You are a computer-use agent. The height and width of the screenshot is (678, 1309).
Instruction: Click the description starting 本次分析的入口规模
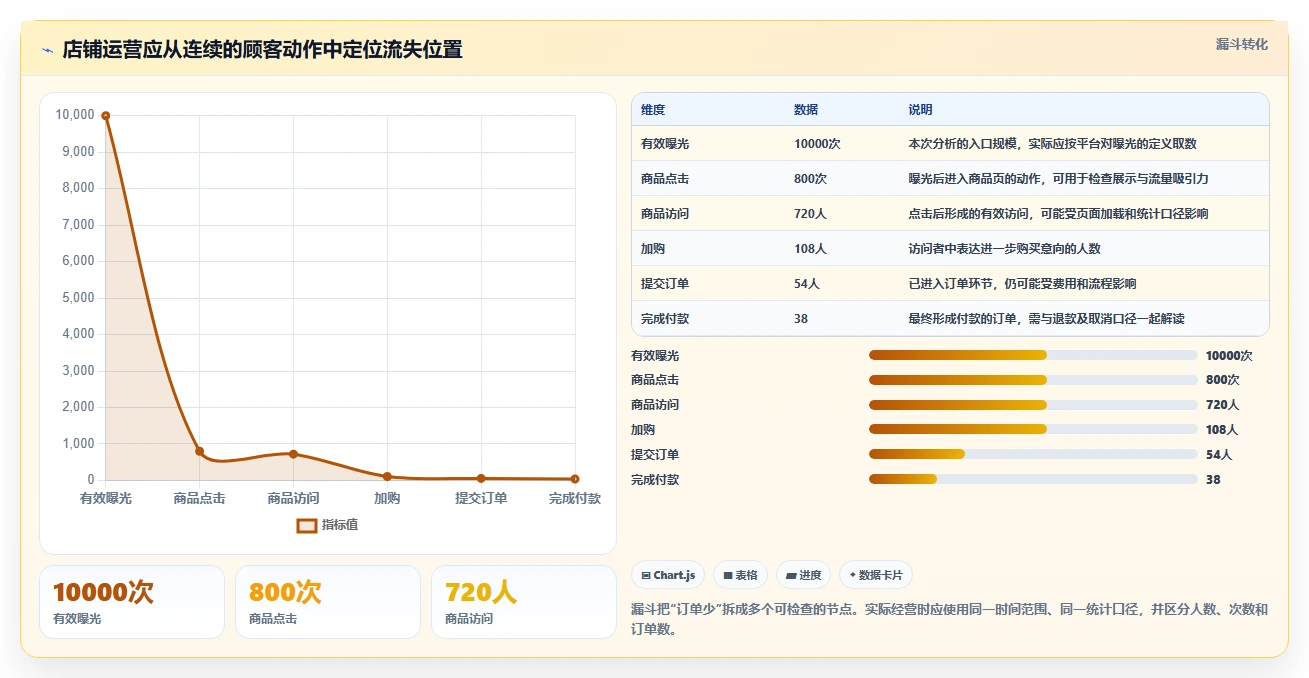pos(1052,144)
